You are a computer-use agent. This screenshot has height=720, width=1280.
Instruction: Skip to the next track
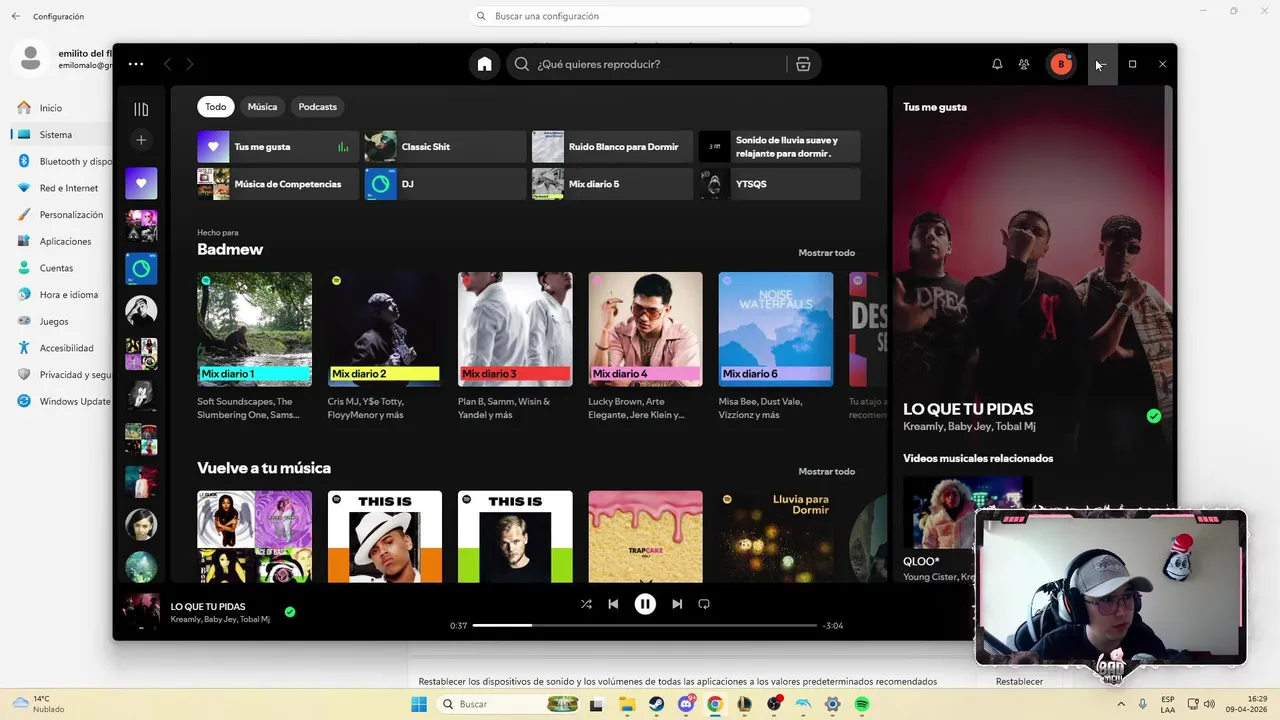pyautogui.click(x=677, y=604)
